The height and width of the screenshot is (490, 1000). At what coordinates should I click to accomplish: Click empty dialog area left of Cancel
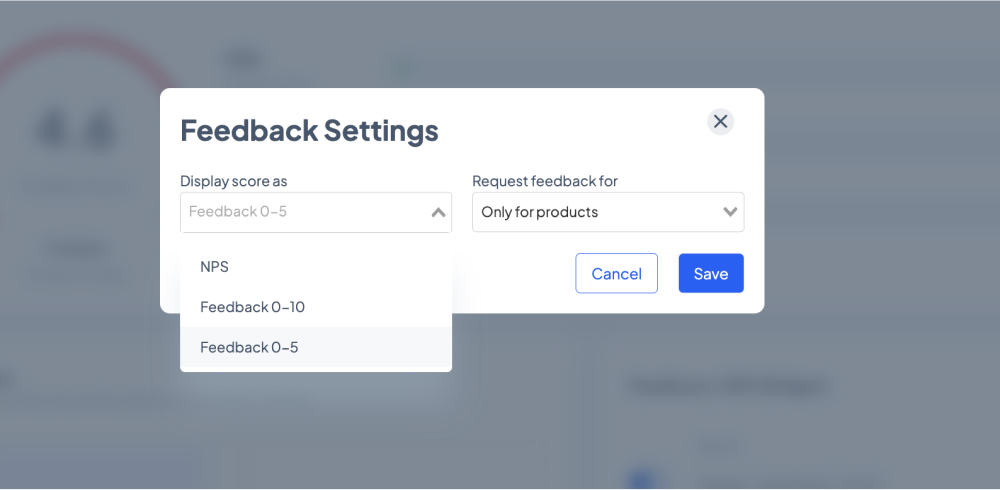[x=510, y=273]
